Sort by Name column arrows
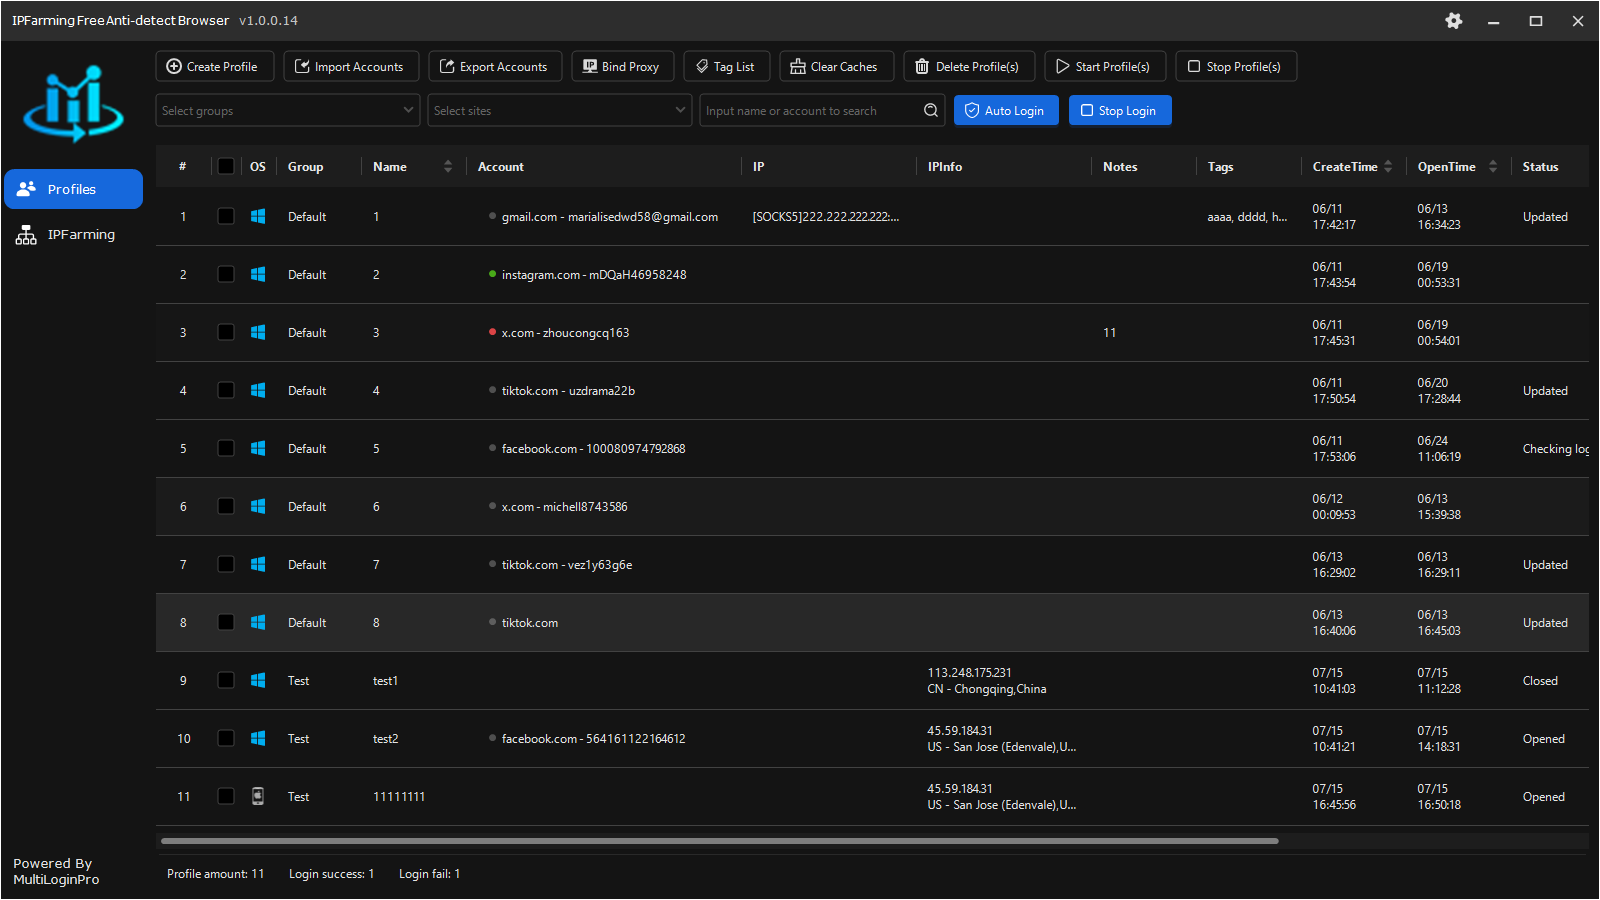 tap(448, 167)
